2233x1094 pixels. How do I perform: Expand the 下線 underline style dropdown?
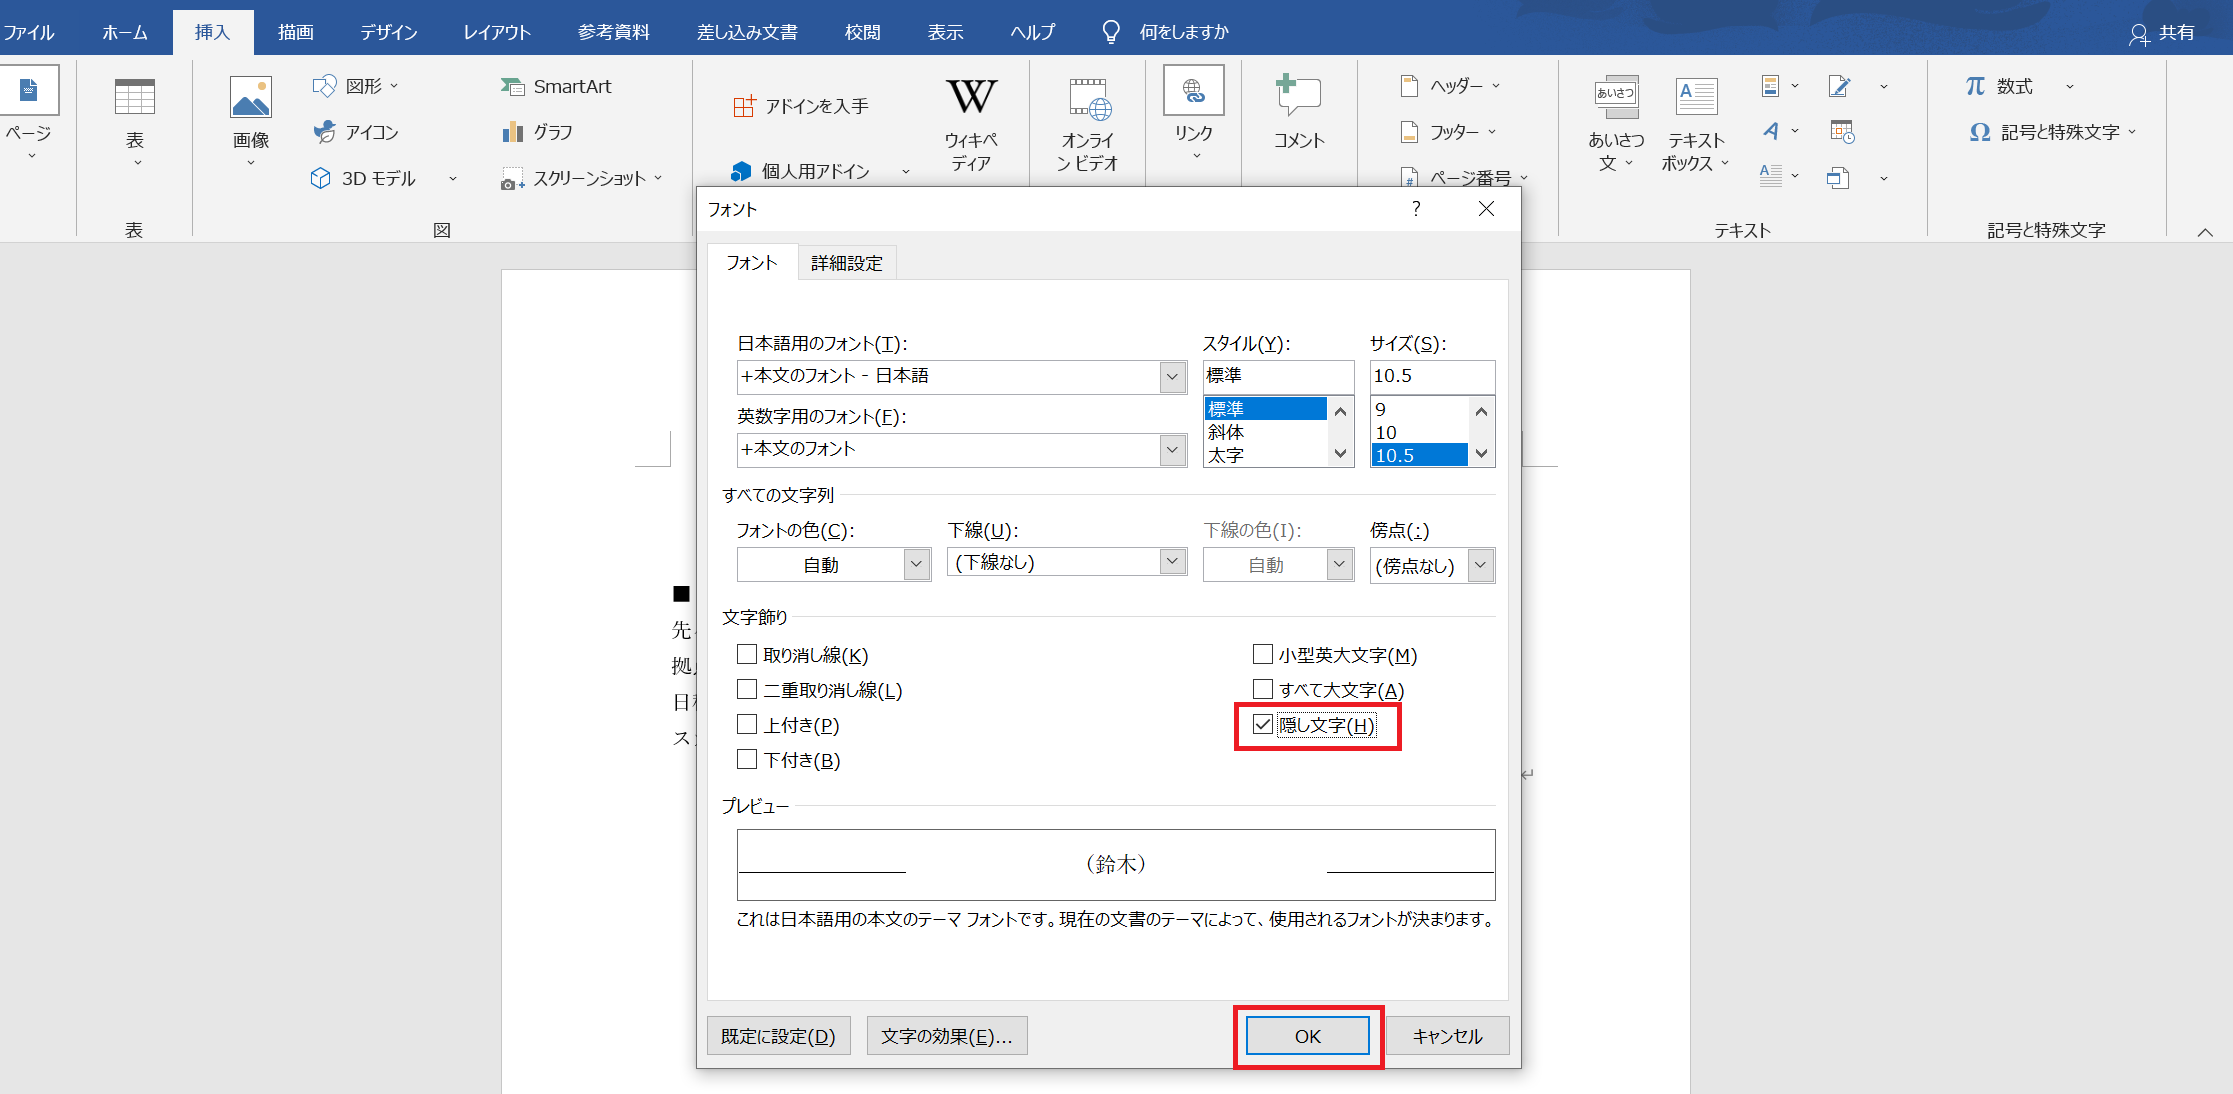(1172, 562)
